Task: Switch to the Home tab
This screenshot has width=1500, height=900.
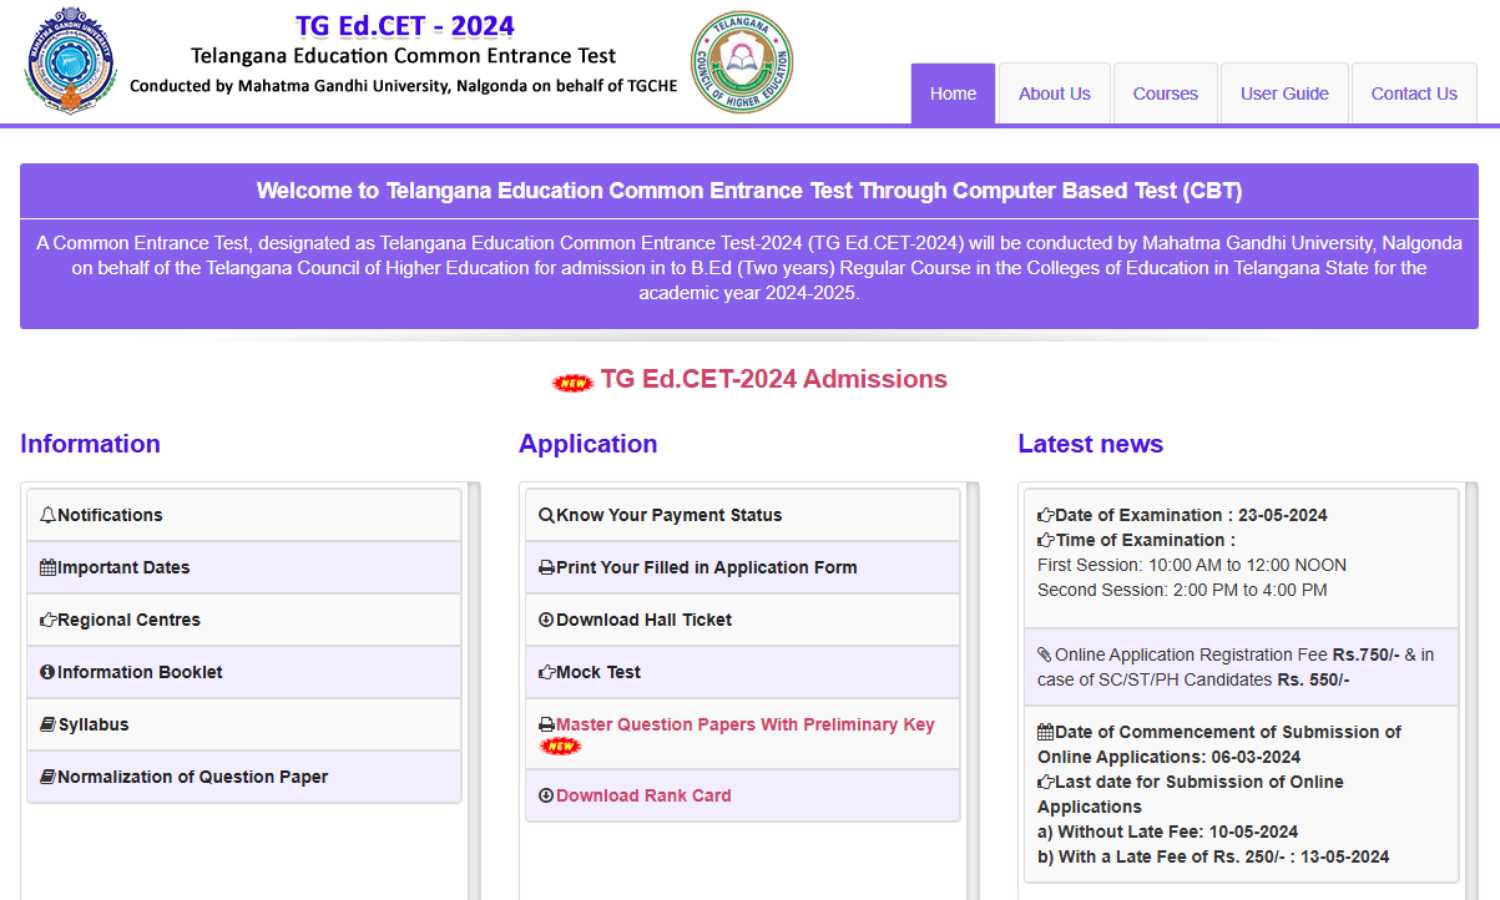Action: click(952, 94)
